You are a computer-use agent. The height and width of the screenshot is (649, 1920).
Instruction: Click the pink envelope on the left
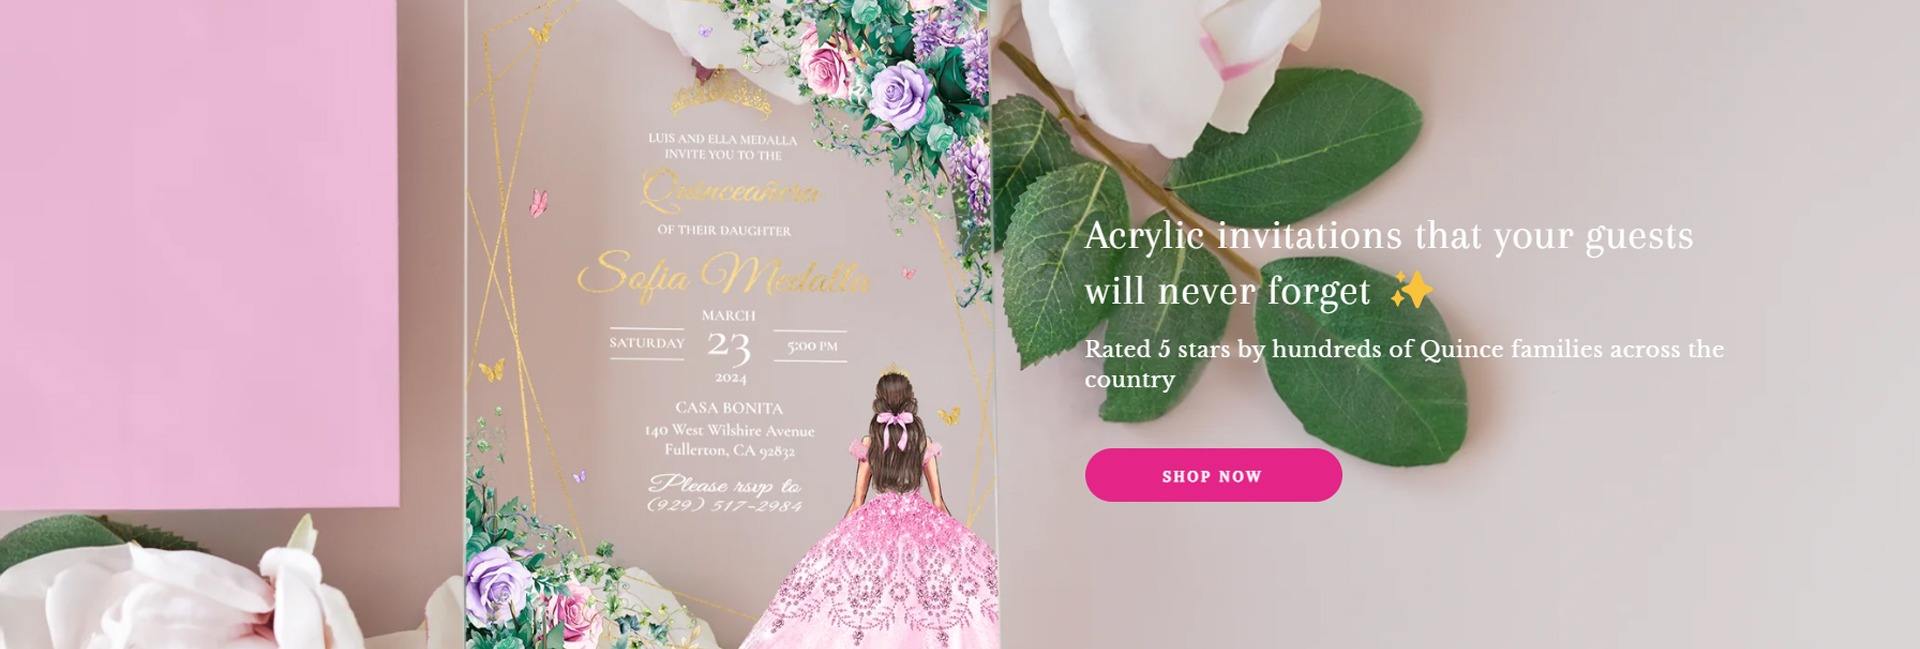[199, 253]
